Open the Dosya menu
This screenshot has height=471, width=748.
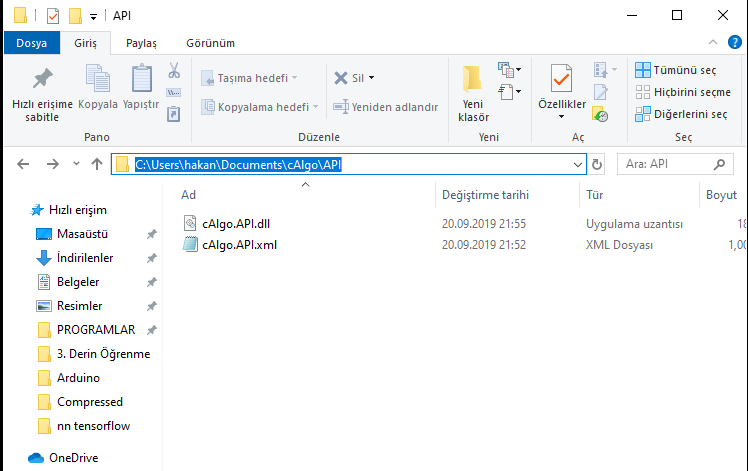(31, 43)
